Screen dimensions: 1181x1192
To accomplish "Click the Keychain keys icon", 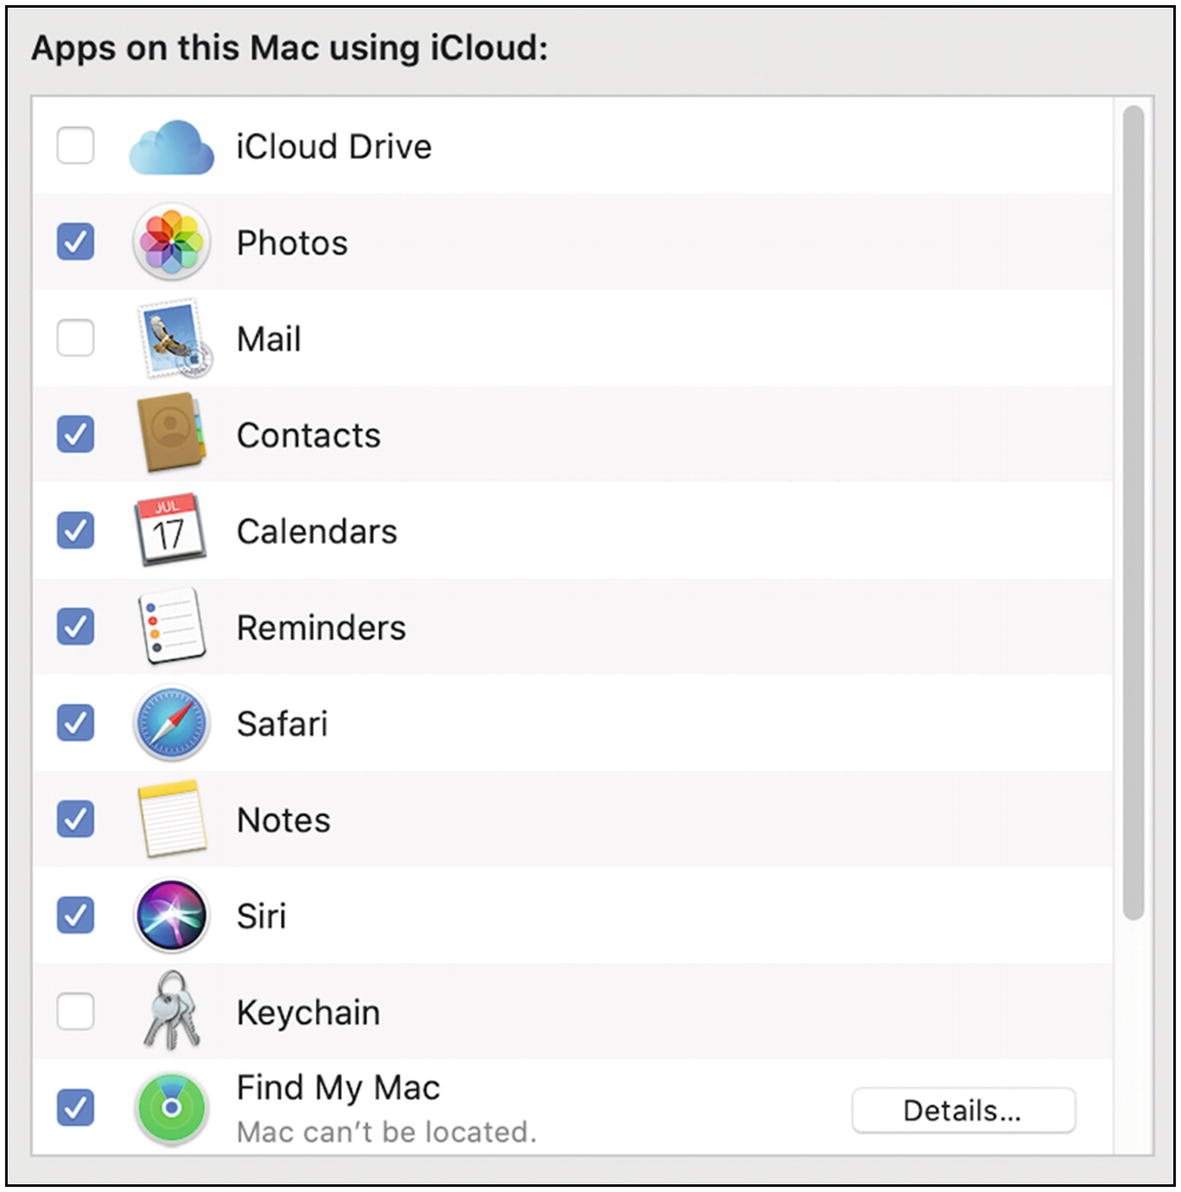I will click(172, 1010).
